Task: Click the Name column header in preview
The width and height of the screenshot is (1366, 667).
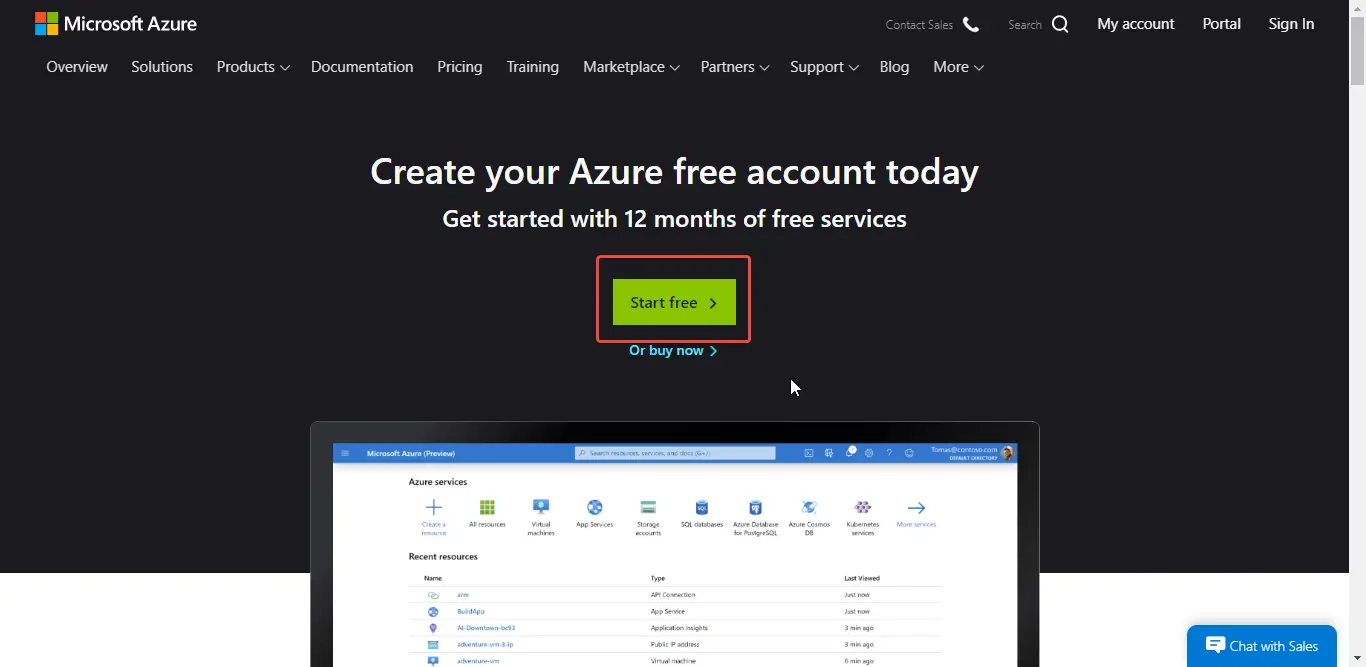Action: tap(433, 578)
